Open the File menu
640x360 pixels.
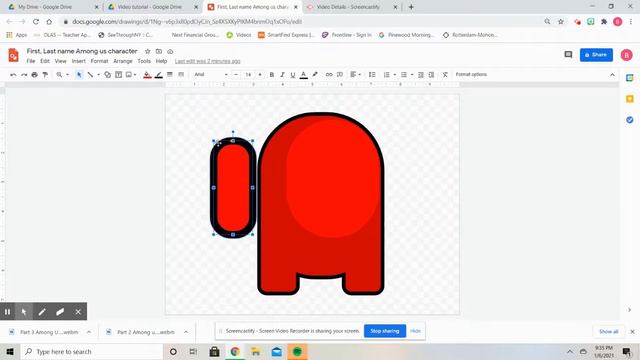pos(31,61)
